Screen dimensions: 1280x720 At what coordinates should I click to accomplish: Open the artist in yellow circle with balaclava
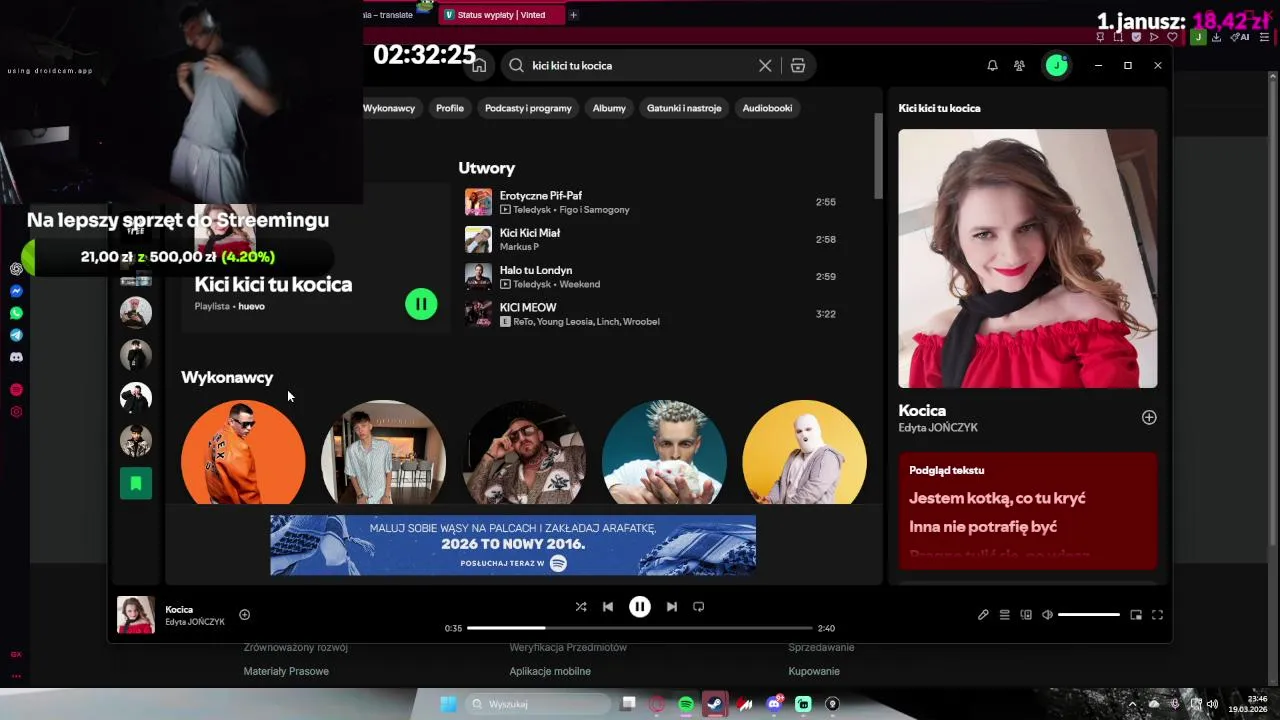coord(805,452)
